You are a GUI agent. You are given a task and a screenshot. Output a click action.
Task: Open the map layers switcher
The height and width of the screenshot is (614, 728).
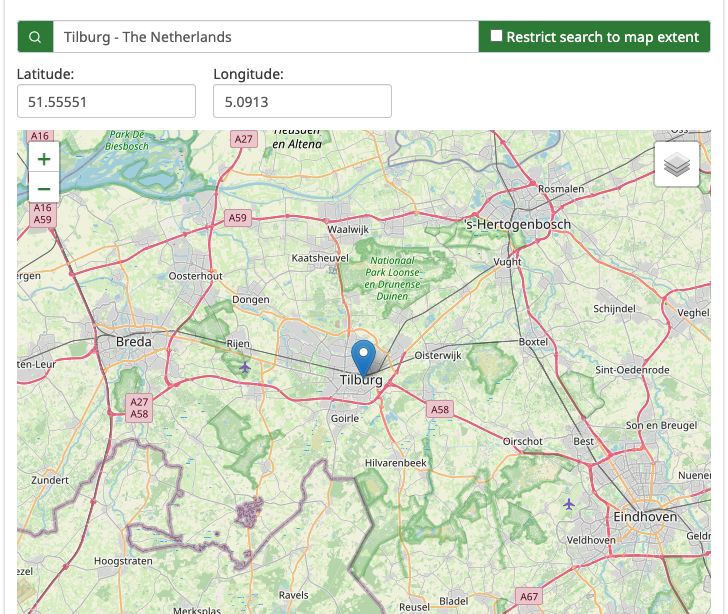[677, 165]
